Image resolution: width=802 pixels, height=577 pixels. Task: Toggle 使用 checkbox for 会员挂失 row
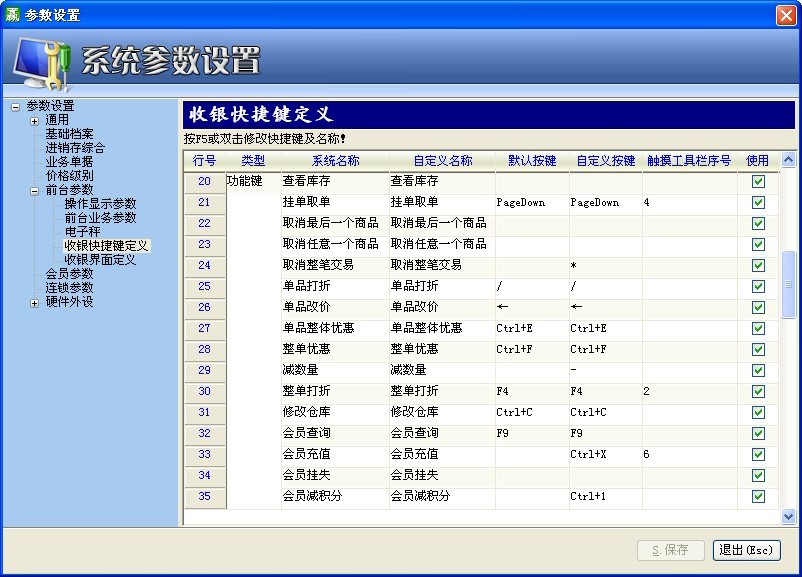click(758, 475)
